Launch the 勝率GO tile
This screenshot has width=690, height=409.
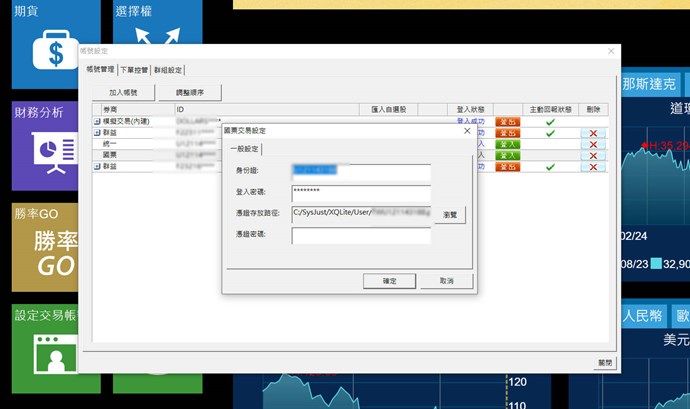pyautogui.click(x=50, y=245)
